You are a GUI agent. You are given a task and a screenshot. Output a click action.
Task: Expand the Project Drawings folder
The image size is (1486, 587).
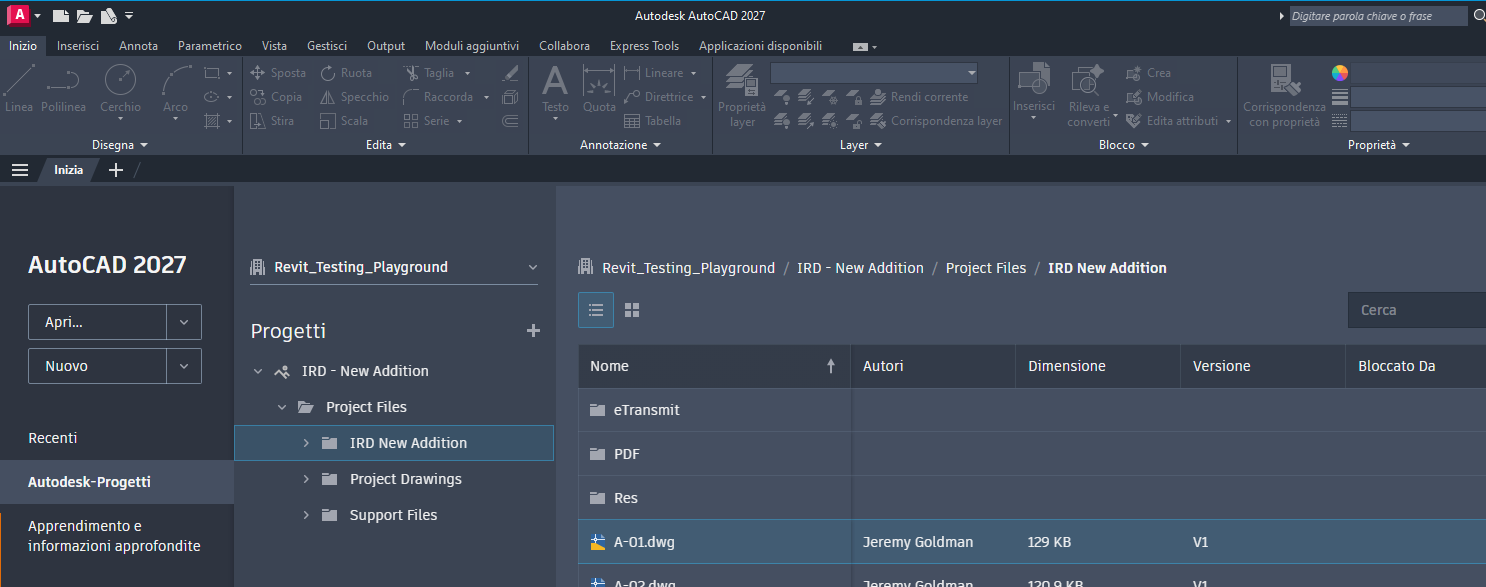(306, 479)
